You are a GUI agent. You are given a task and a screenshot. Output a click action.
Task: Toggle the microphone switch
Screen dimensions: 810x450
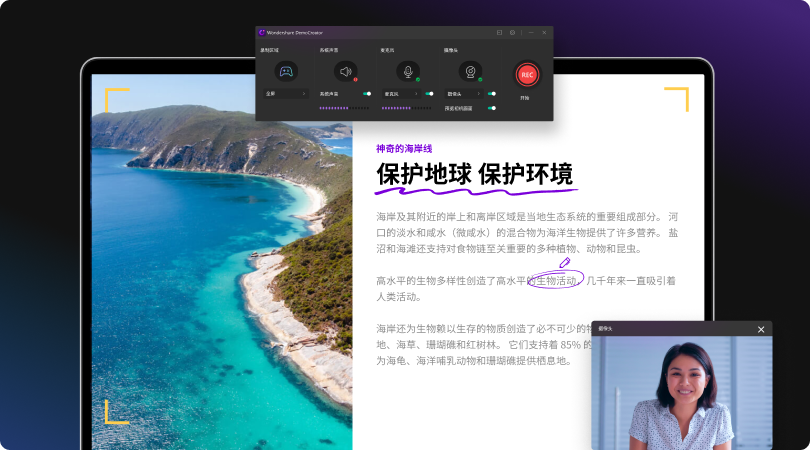(429, 94)
